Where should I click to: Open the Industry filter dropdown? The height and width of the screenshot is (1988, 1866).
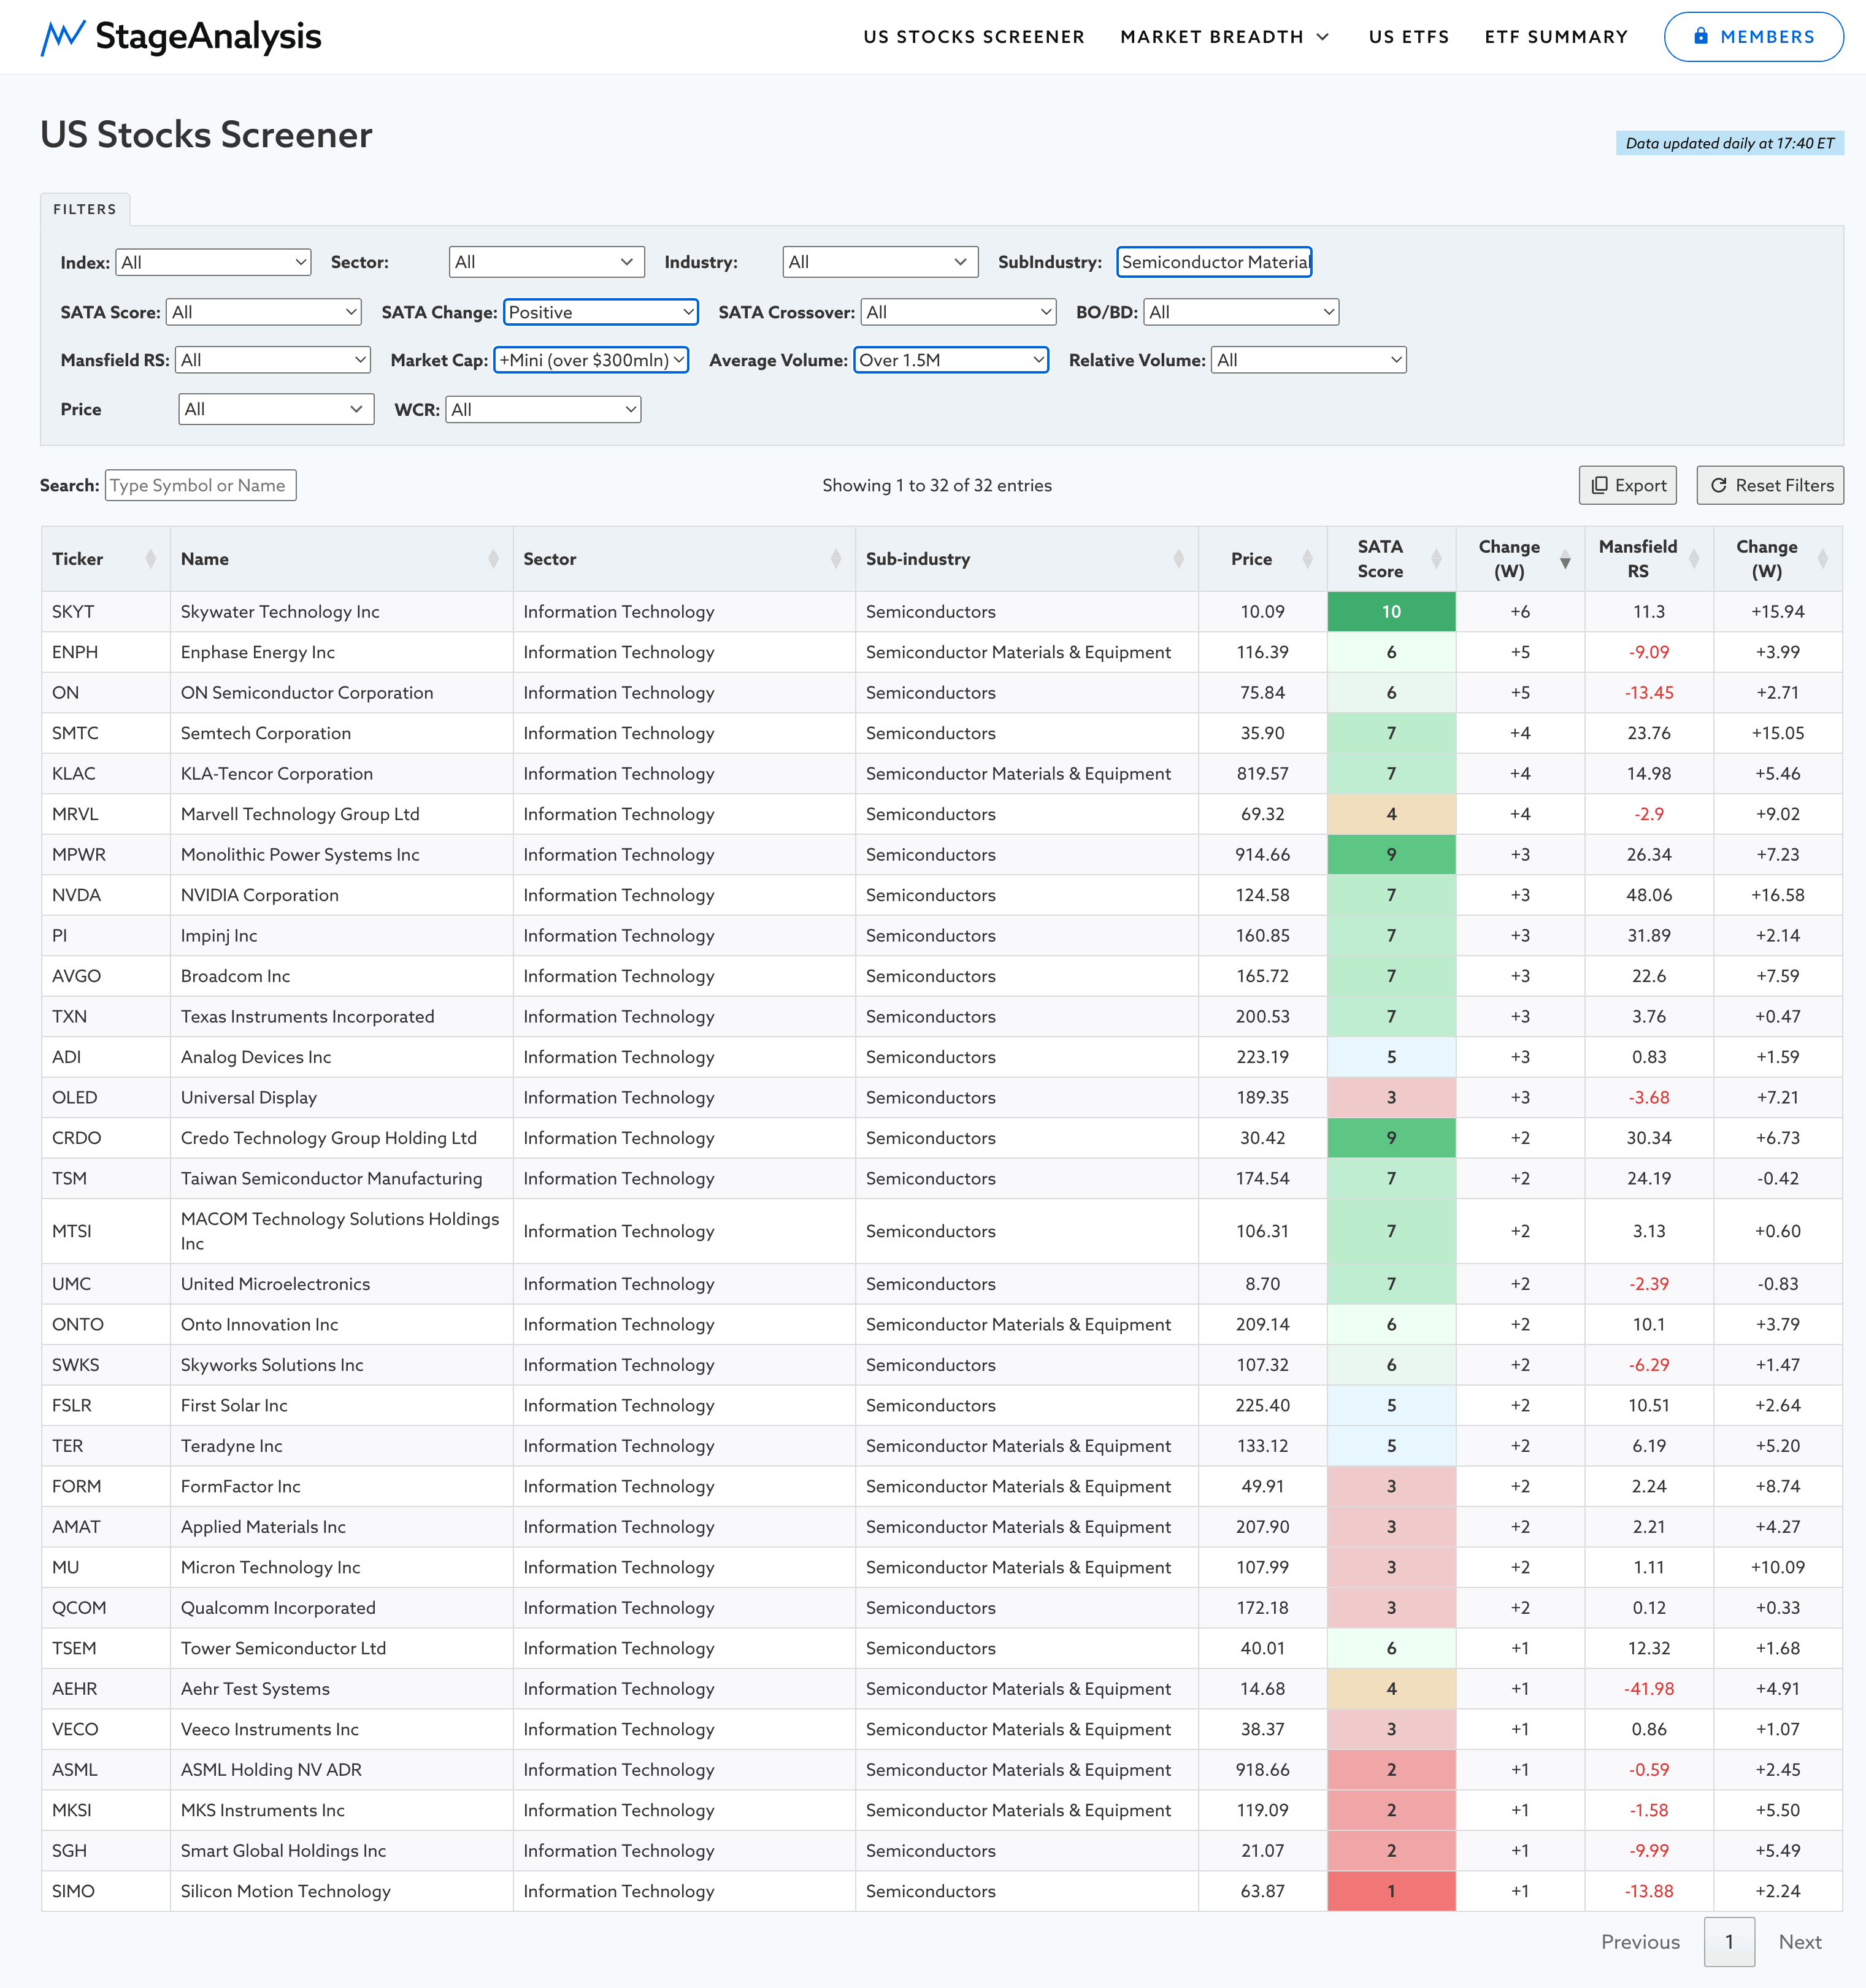880,262
